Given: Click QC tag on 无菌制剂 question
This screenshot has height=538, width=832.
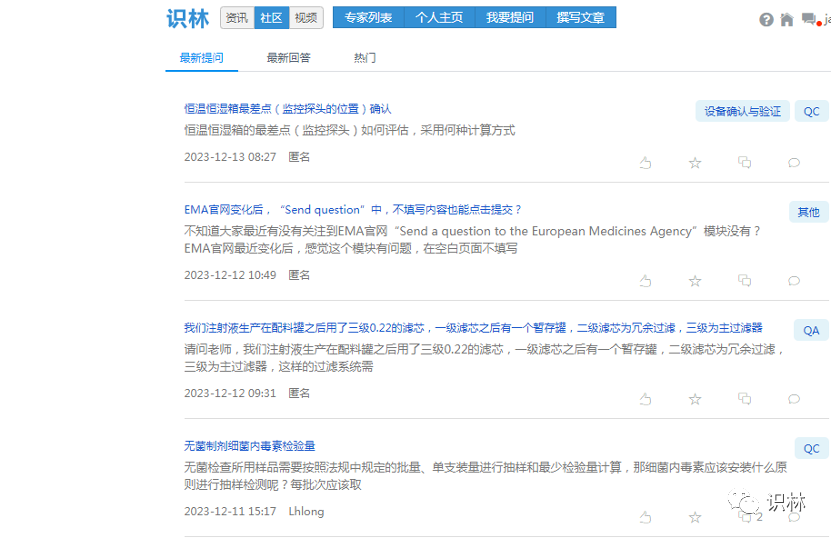Looking at the screenshot, I should tap(811, 449).
